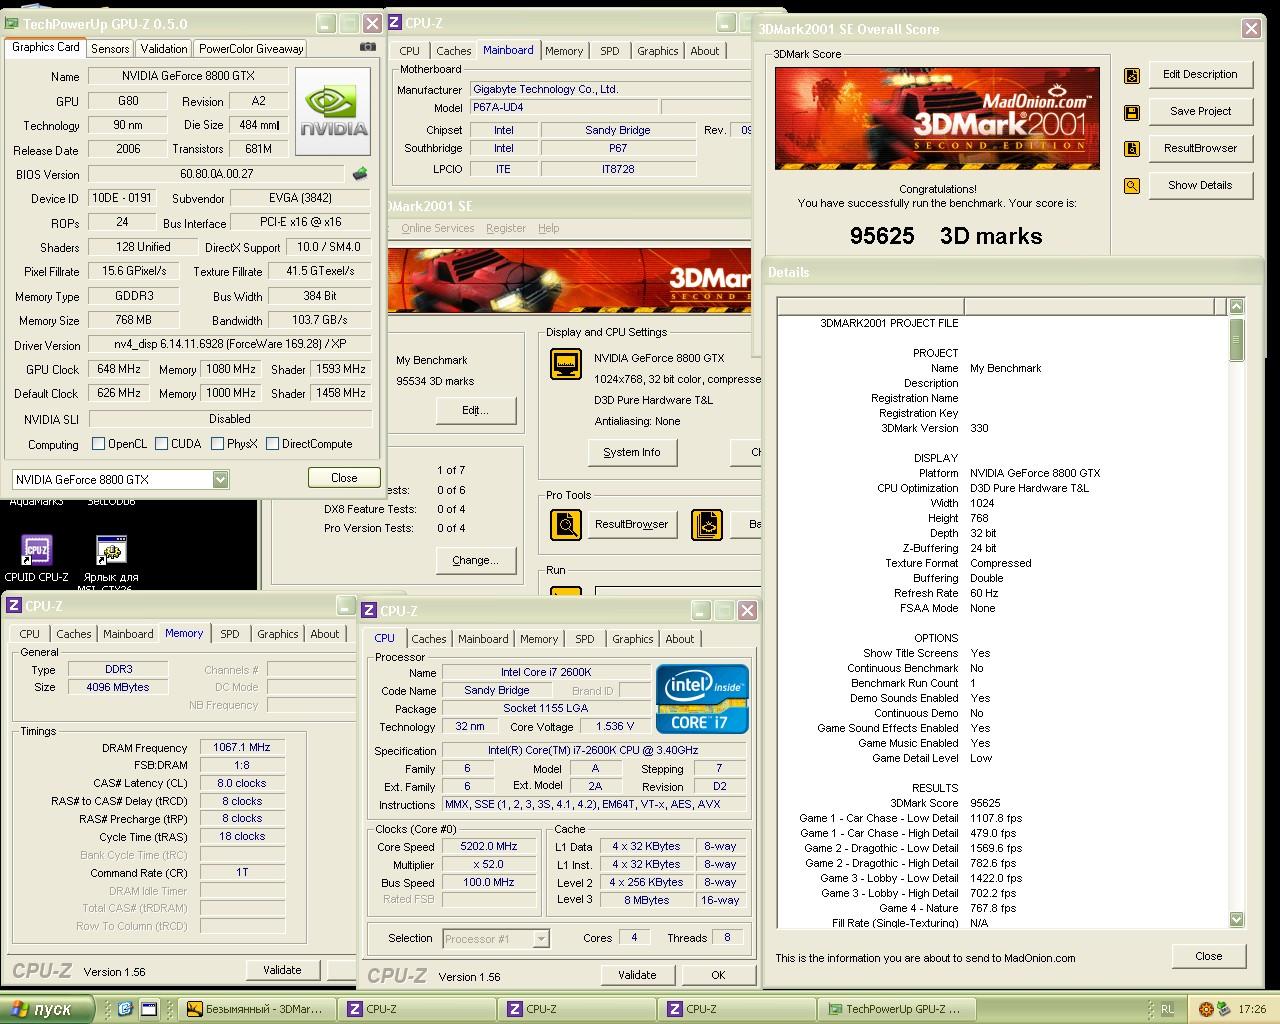Image resolution: width=1280 pixels, height=1024 pixels.
Task: Click the DRAM Frequency 1067.1 MHz field
Action: coord(242,747)
